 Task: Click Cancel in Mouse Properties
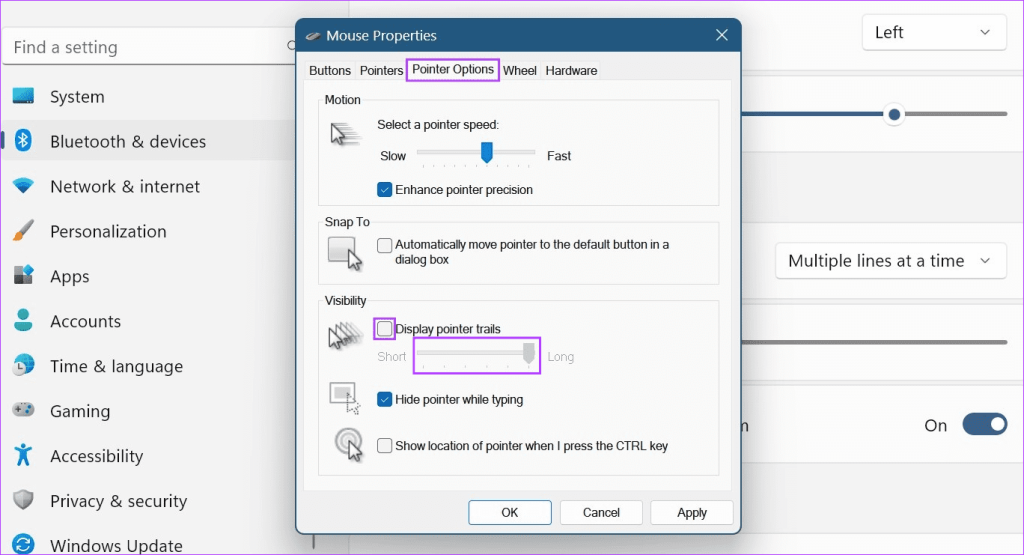coord(601,512)
